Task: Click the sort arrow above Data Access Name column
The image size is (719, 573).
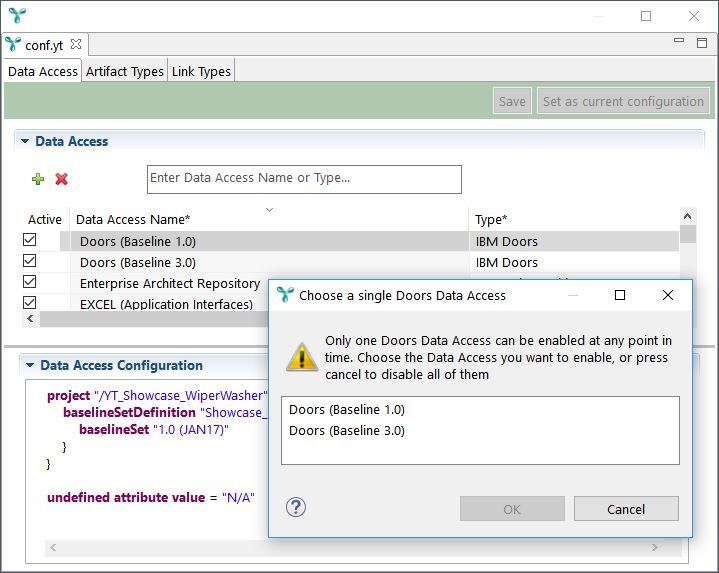Action: (x=269, y=210)
